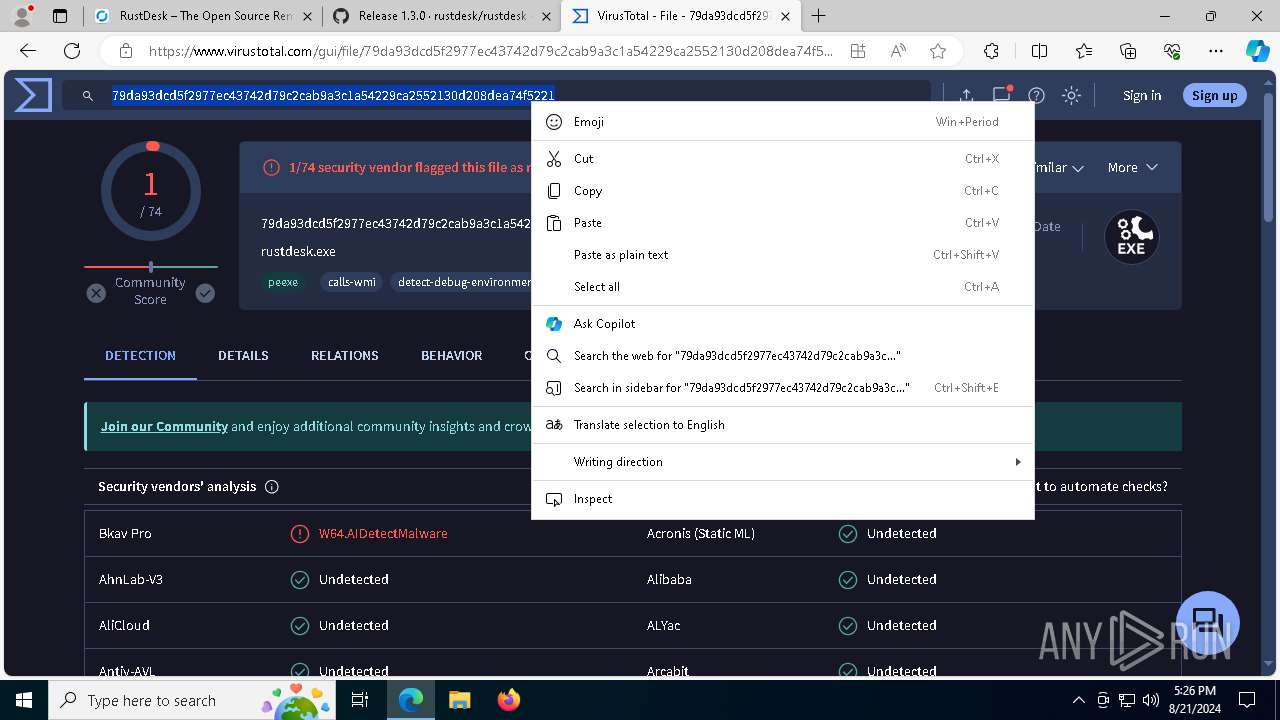This screenshot has width=1280, height=720.
Task: Click Search the web for the hash
Action: coord(782,356)
